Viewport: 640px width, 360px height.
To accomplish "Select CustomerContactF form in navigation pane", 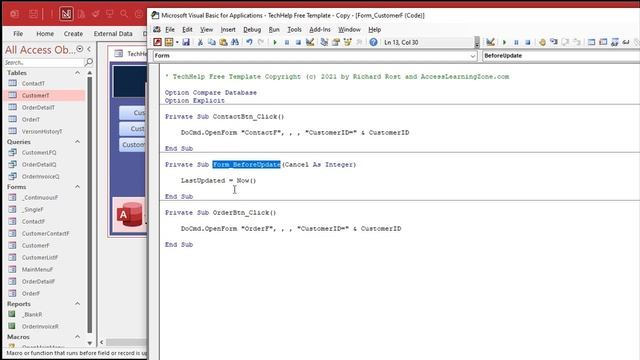I will pos(44,233).
